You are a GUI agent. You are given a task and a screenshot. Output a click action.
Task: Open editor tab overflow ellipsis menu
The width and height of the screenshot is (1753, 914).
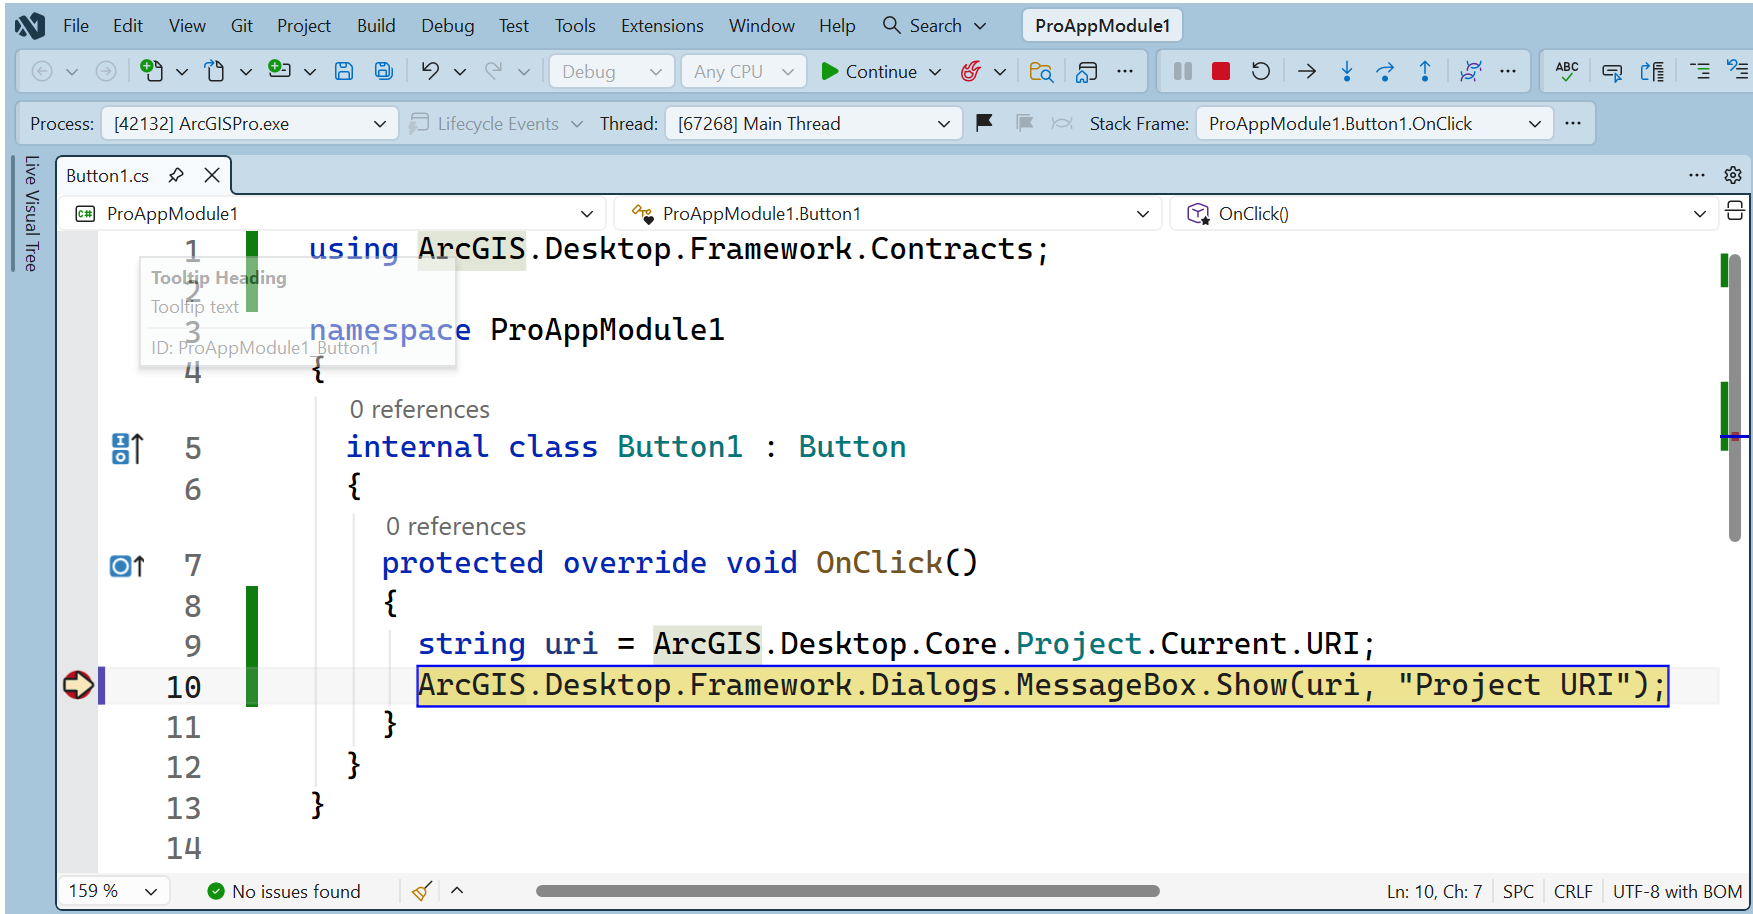click(x=1697, y=175)
